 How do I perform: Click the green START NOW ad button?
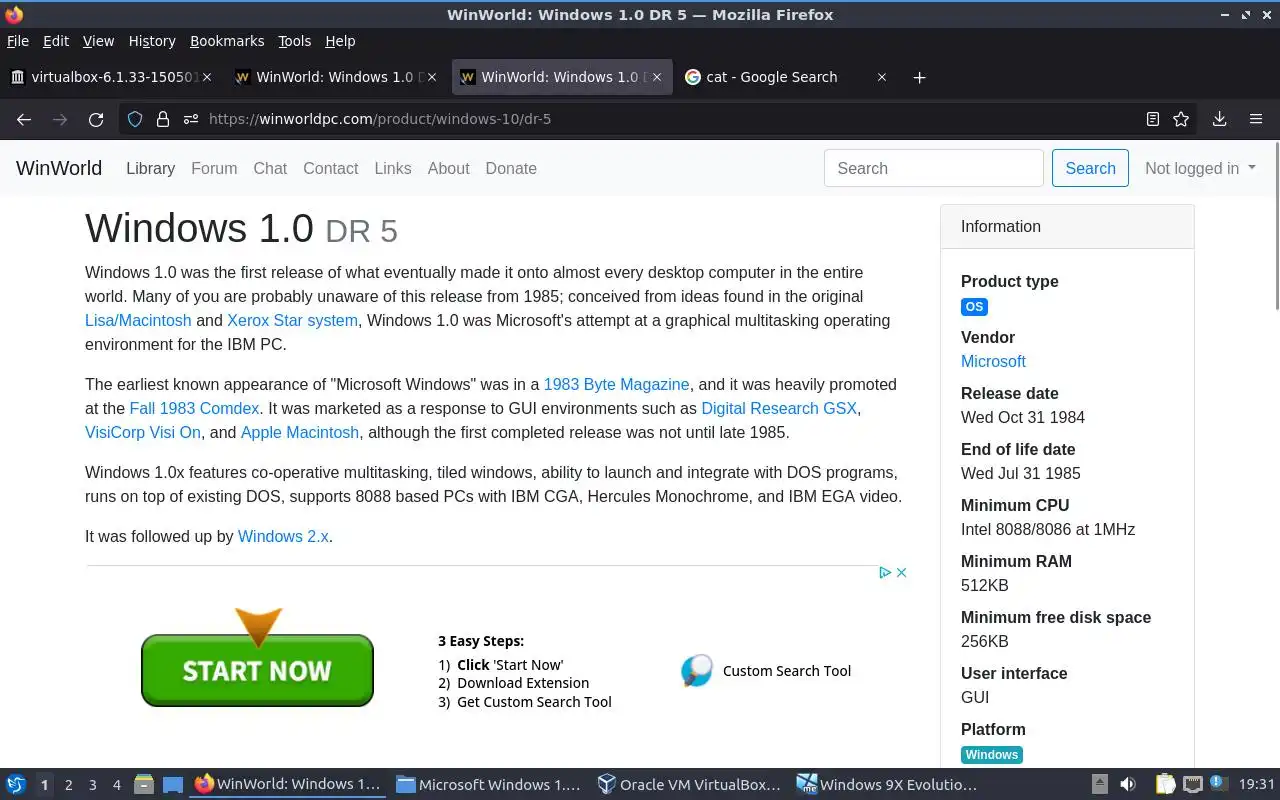(257, 670)
